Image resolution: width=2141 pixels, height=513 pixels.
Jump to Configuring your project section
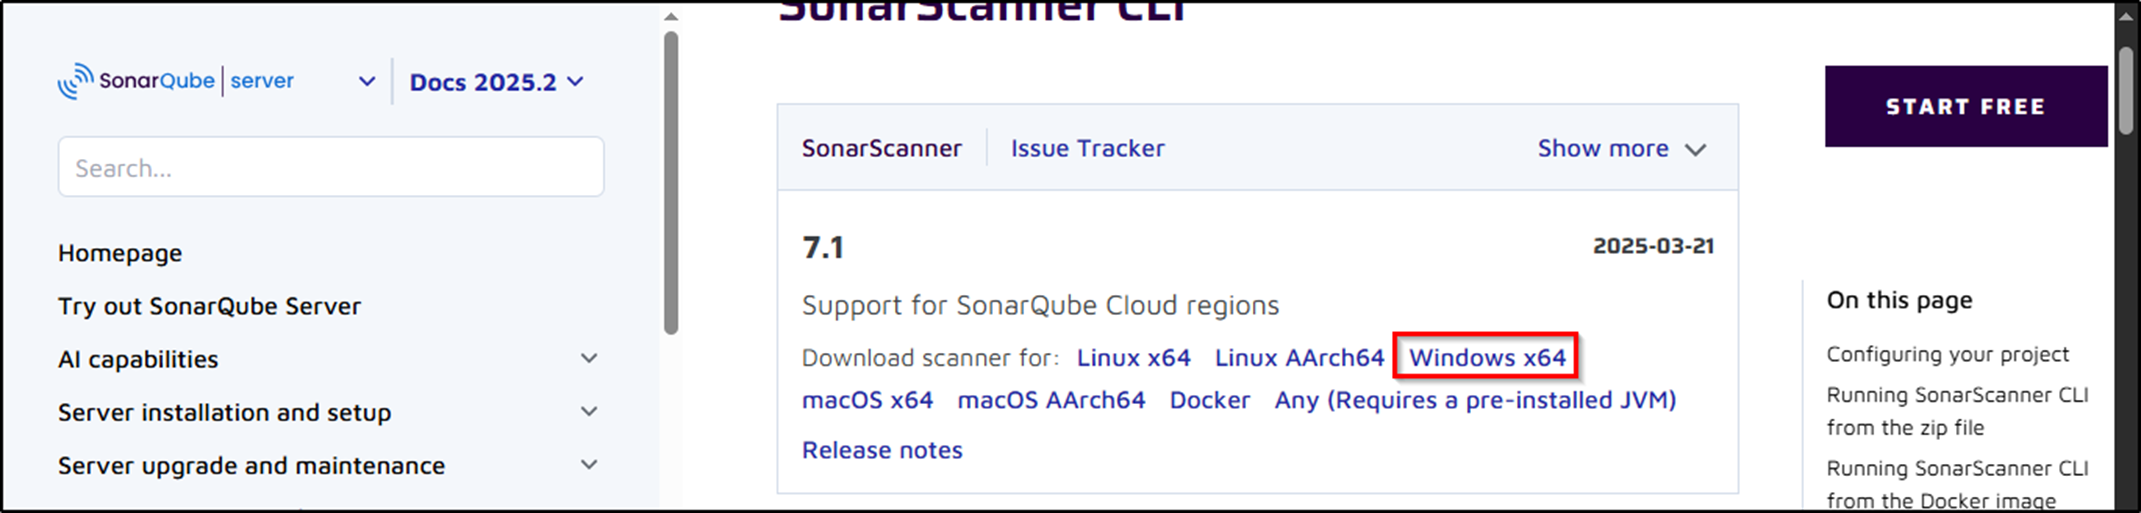pyautogui.click(x=1947, y=354)
